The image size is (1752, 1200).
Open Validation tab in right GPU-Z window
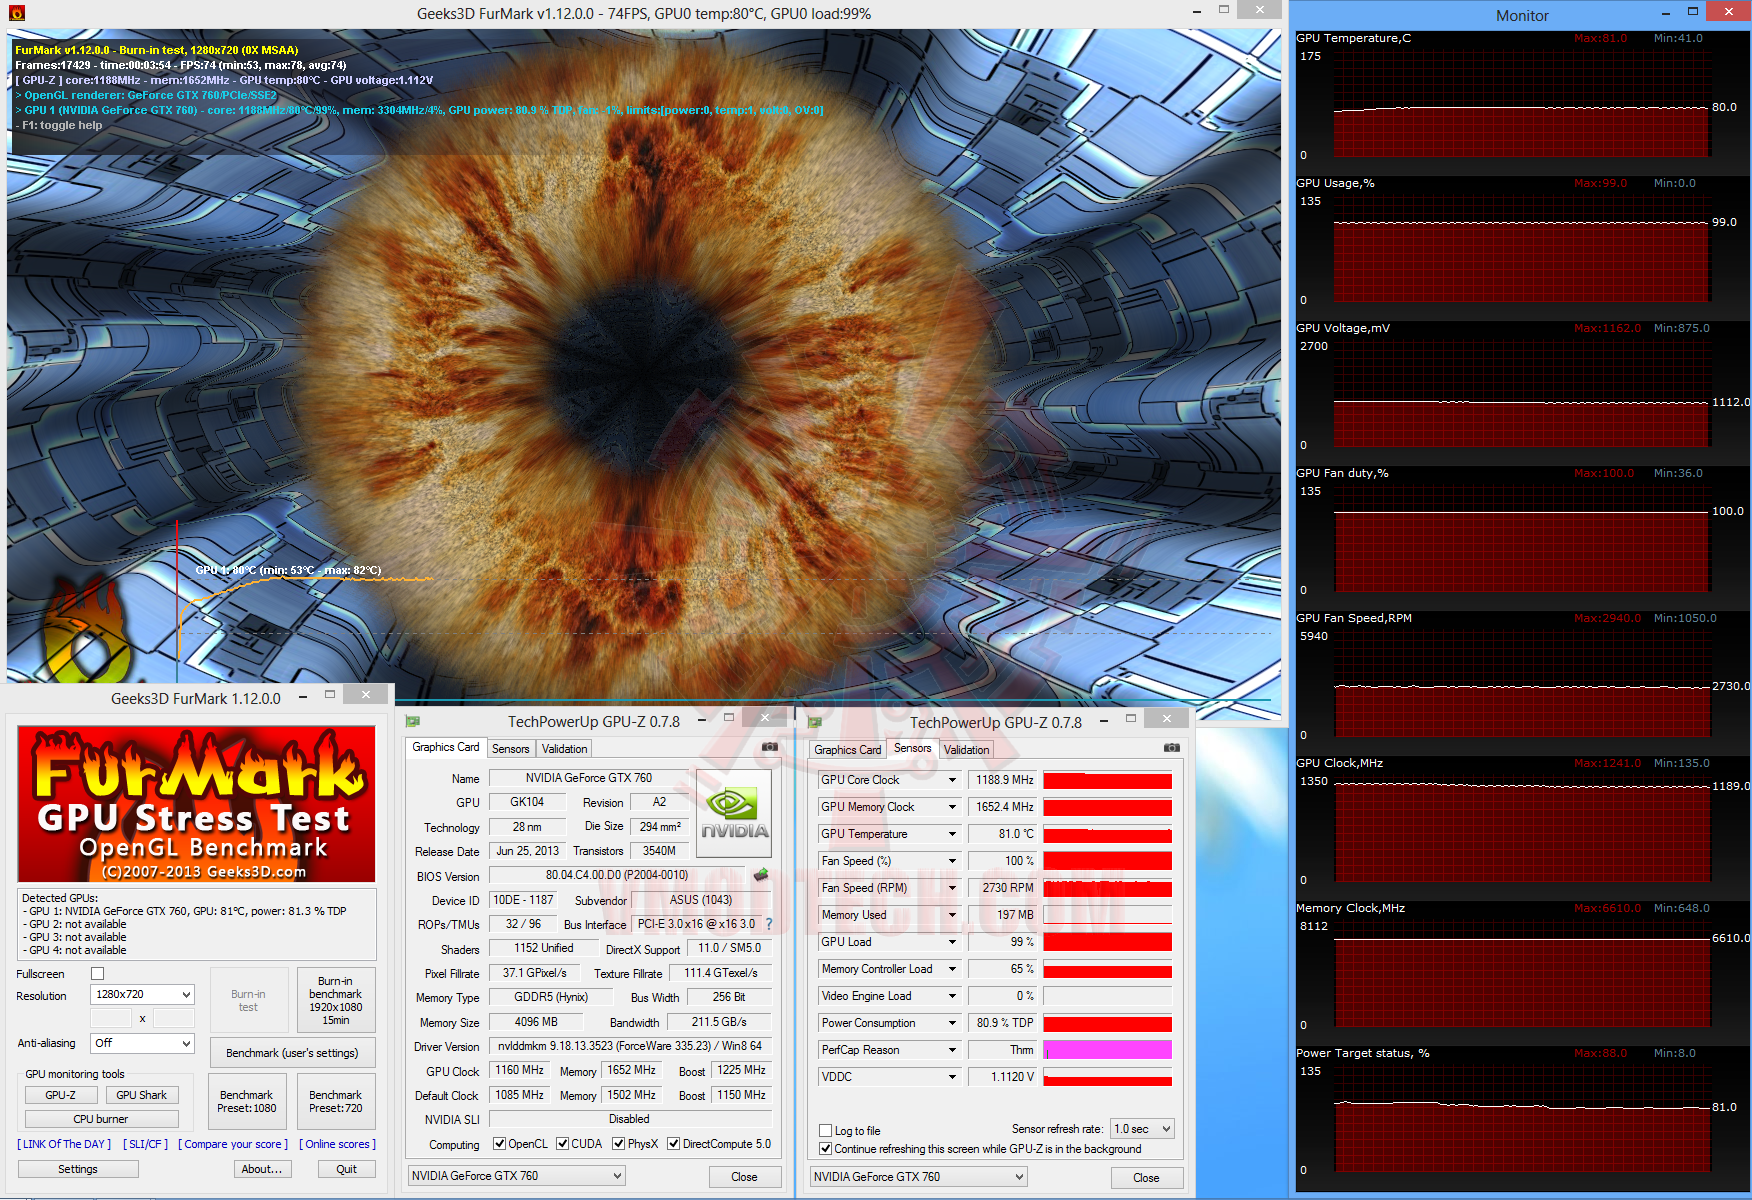966,750
